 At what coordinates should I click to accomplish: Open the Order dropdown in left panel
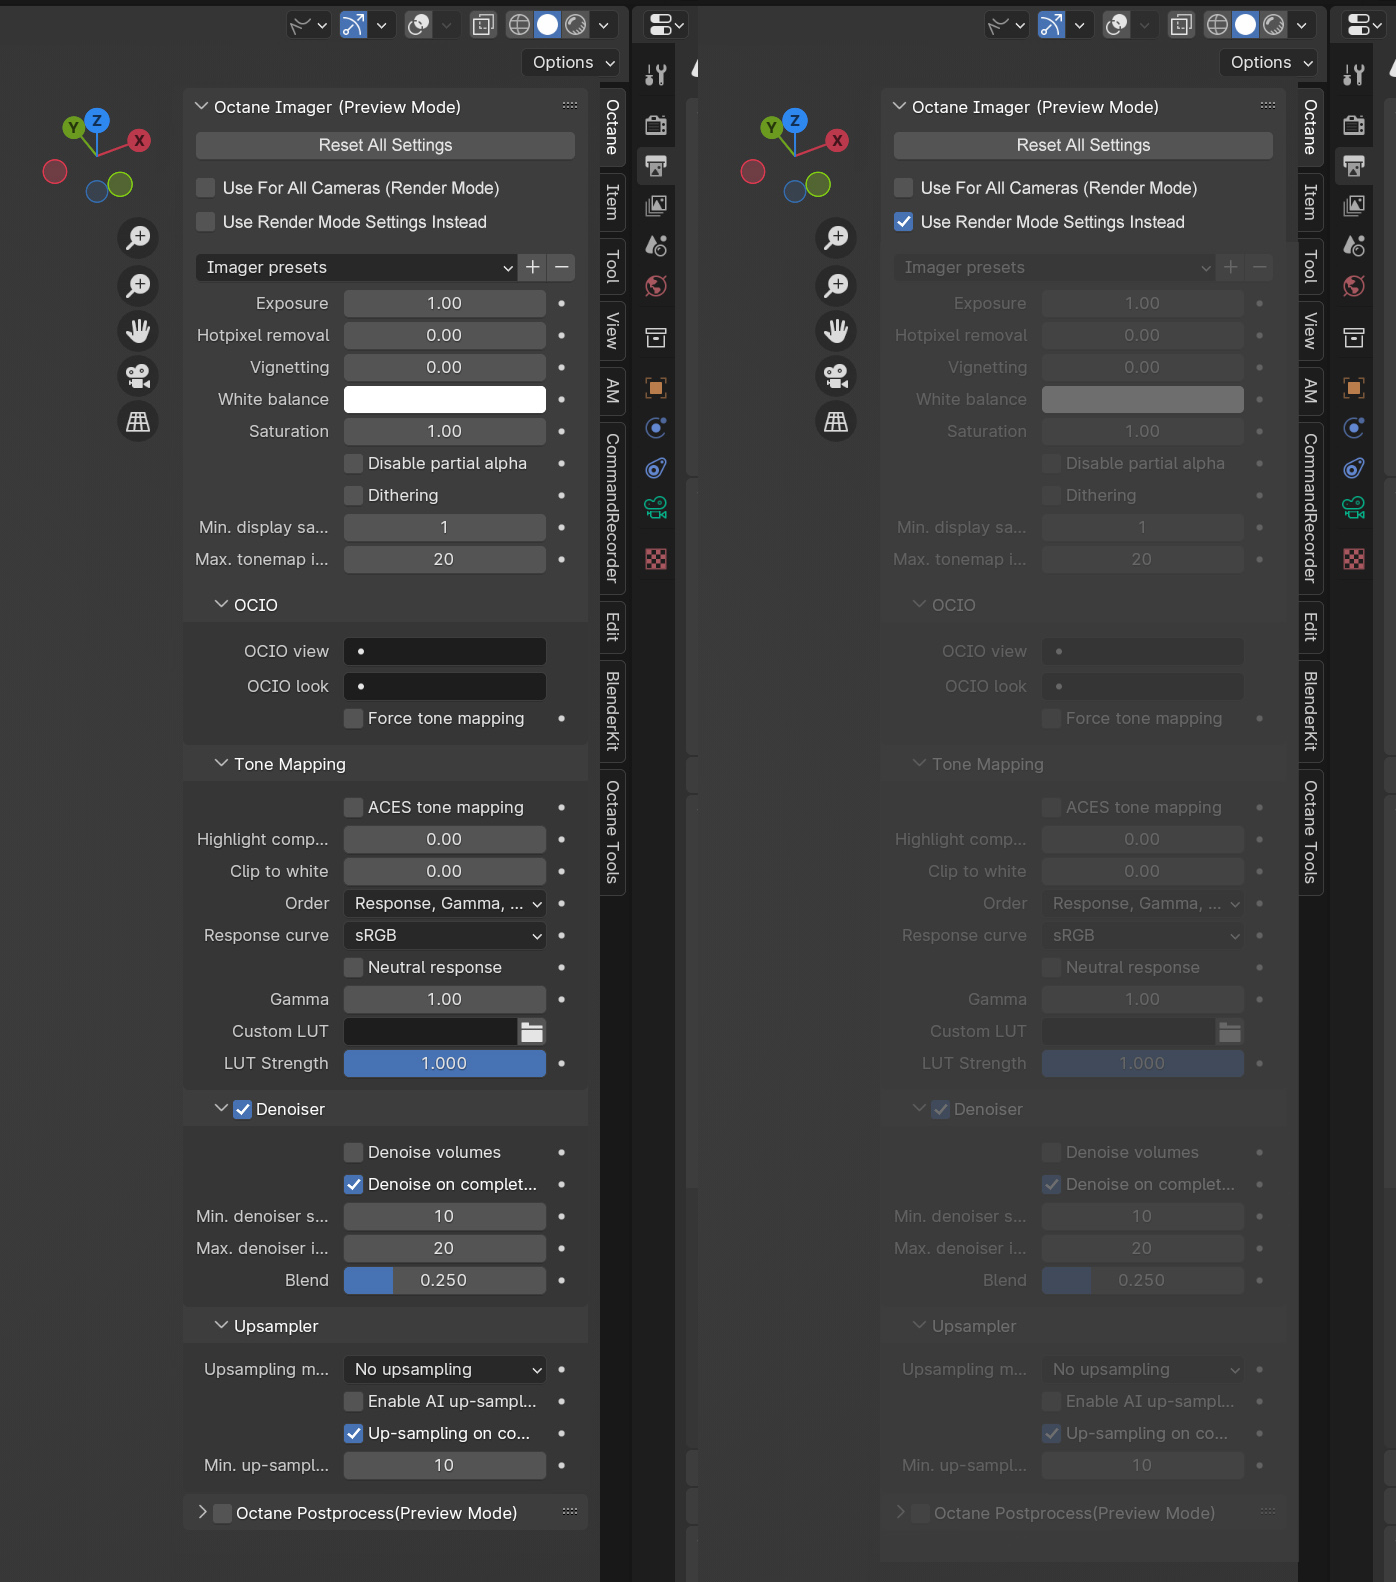(445, 904)
